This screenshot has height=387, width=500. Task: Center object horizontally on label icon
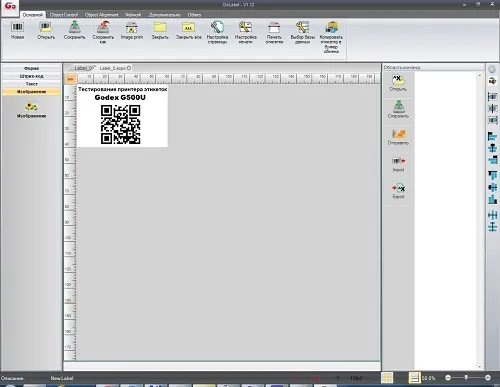[492, 108]
